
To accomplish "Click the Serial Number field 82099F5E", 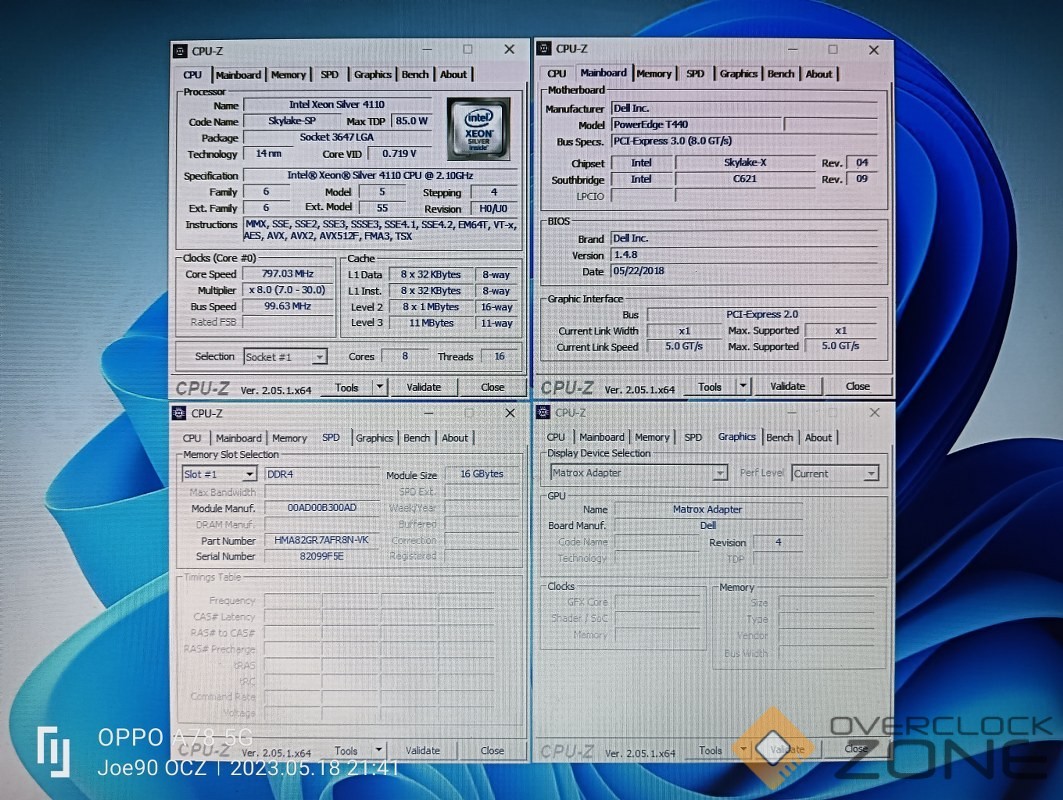I will point(321,556).
